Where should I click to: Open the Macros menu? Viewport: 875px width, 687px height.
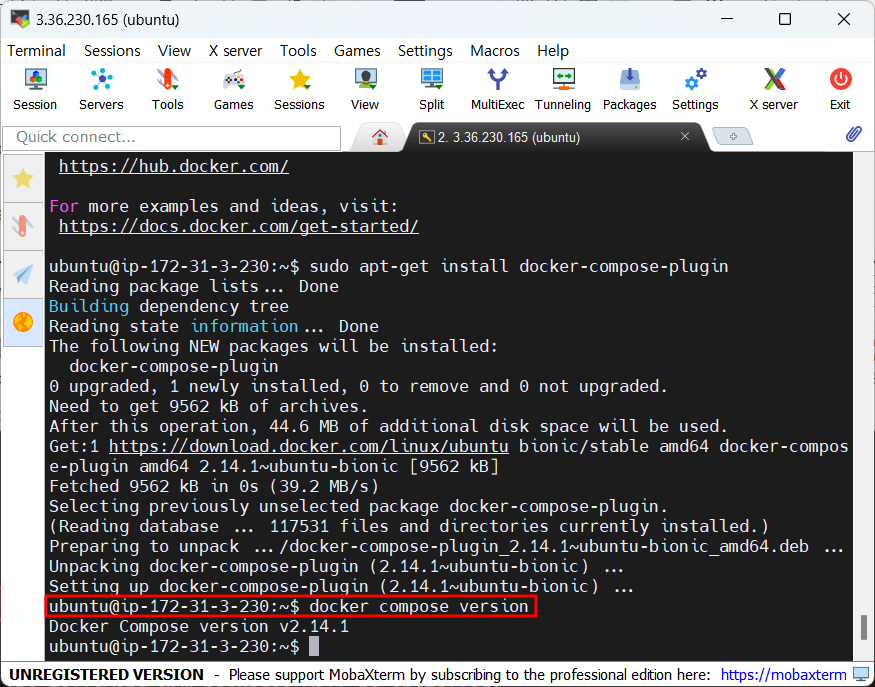(x=494, y=51)
